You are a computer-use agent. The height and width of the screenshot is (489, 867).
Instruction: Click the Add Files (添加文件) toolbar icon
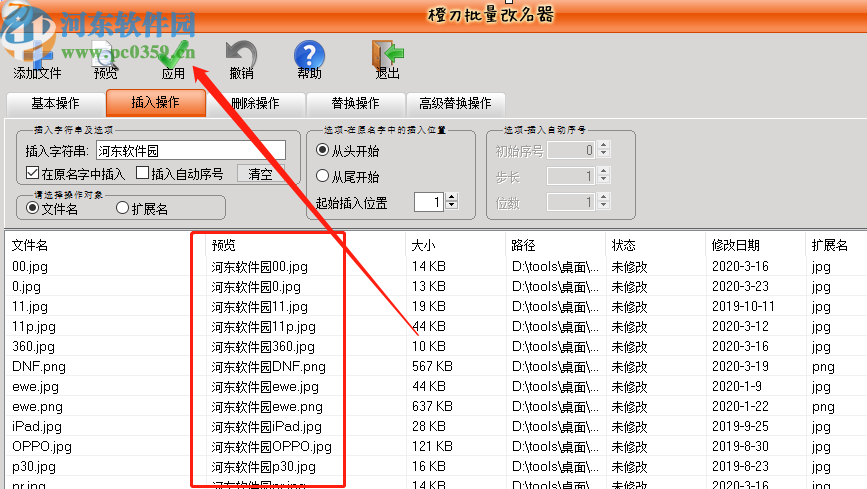coord(37,58)
